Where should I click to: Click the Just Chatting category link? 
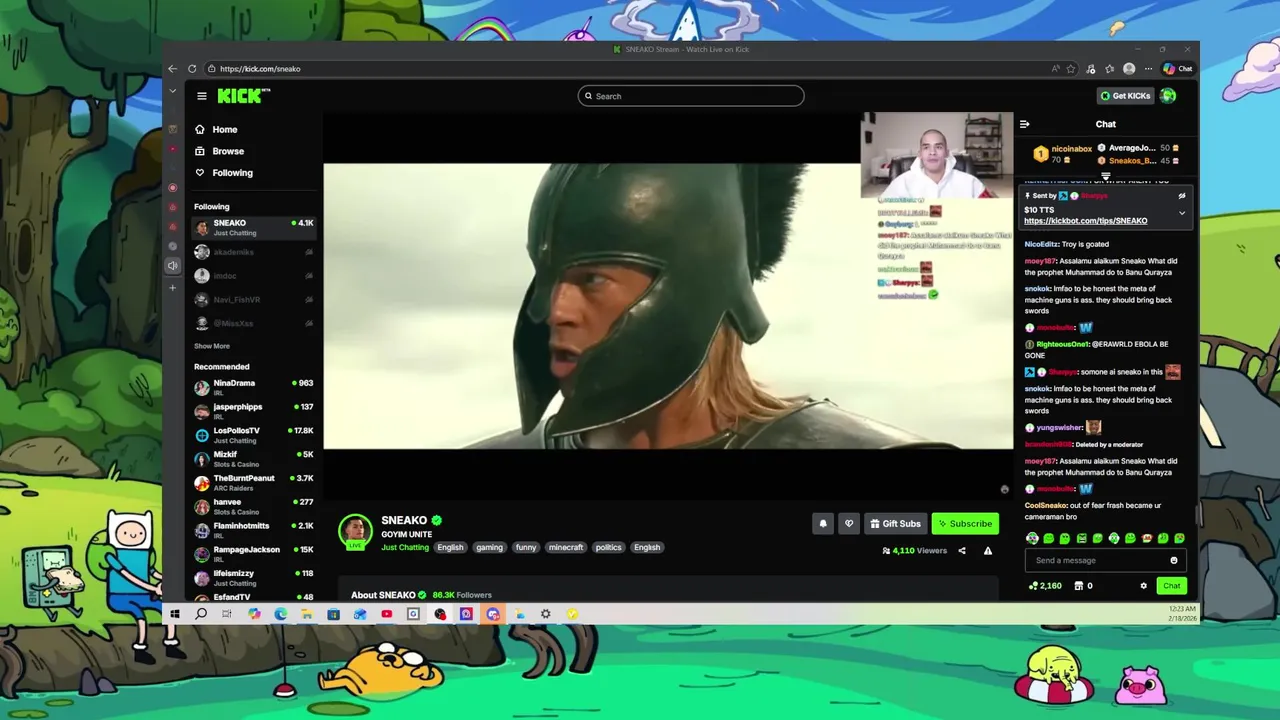point(405,547)
